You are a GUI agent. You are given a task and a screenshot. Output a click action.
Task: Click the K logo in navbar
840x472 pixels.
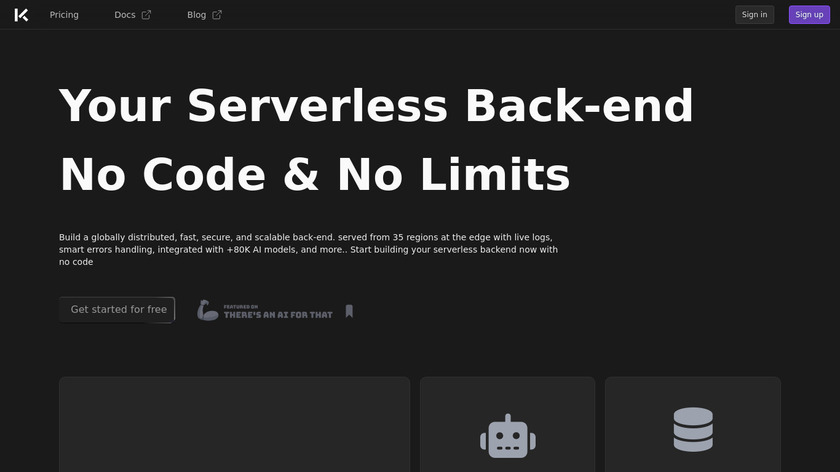tap(21, 15)
